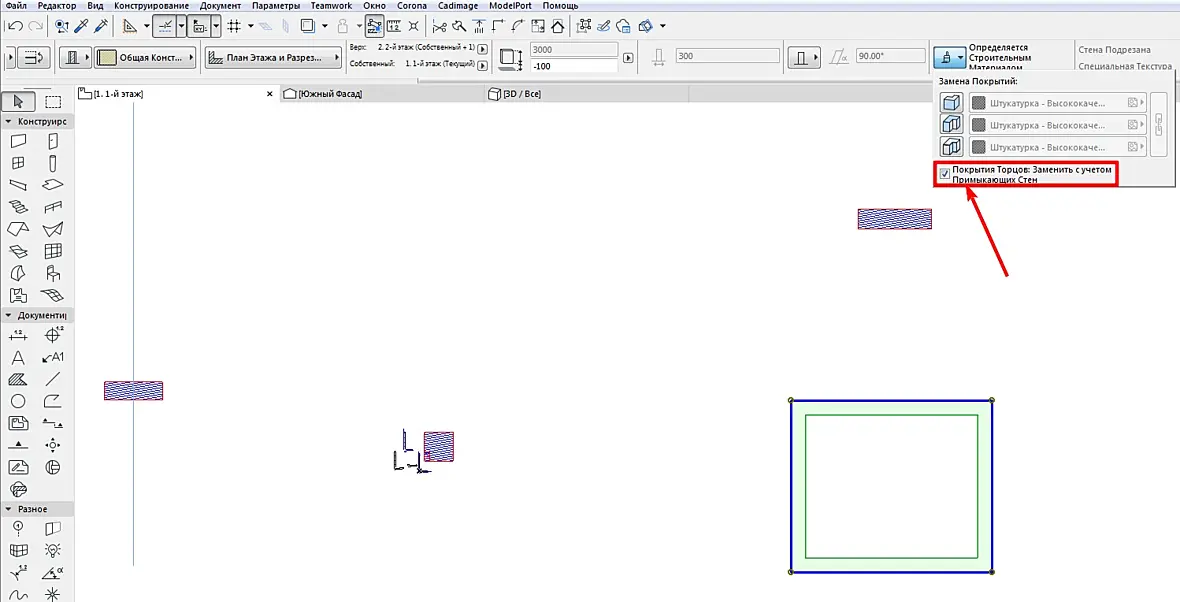Click the eyedropper Pick Up Parameters icon
Image resolution: width=1180 pixels, height=602 pixels.
click(x=82, y=26)
